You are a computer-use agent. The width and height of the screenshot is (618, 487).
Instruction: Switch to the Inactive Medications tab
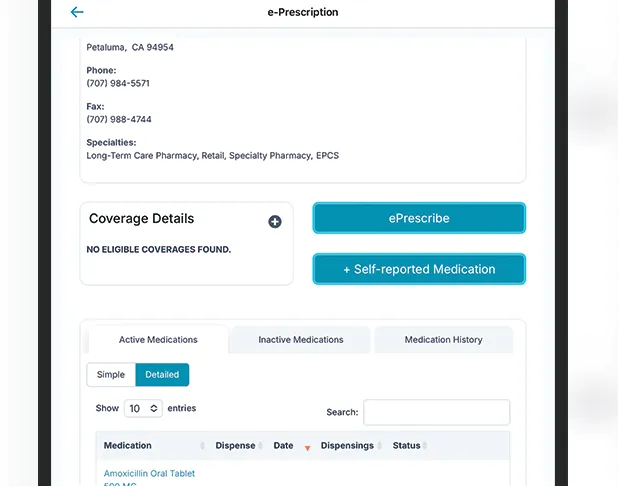300,340
